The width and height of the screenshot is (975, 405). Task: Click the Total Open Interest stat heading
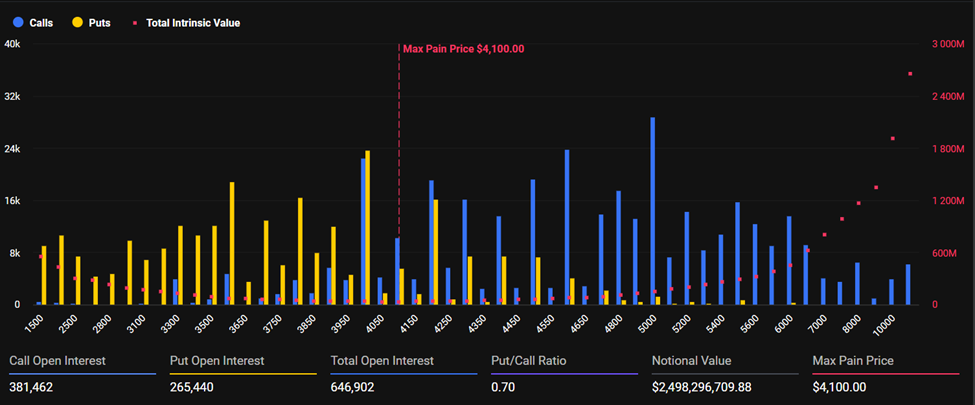[382, 361]
